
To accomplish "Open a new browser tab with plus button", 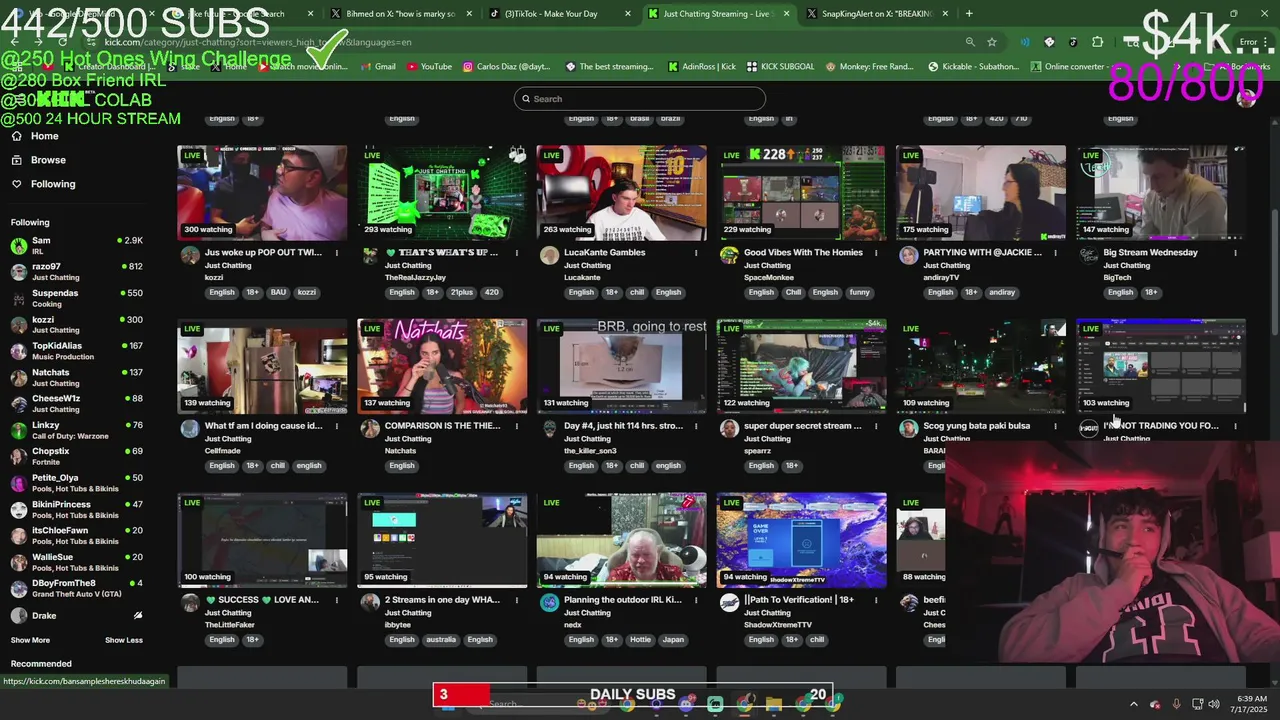I will (x=969, y=14).
